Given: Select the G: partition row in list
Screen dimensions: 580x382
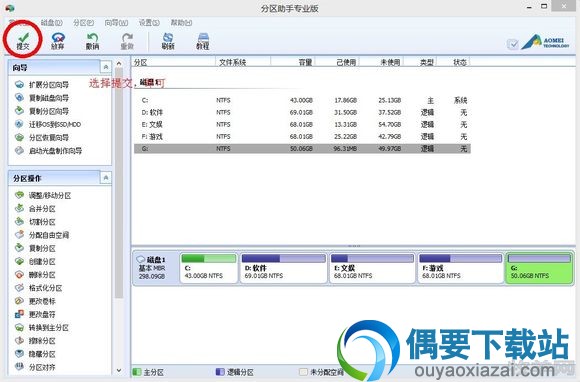Looking at the screenshot, I should 302,149.
